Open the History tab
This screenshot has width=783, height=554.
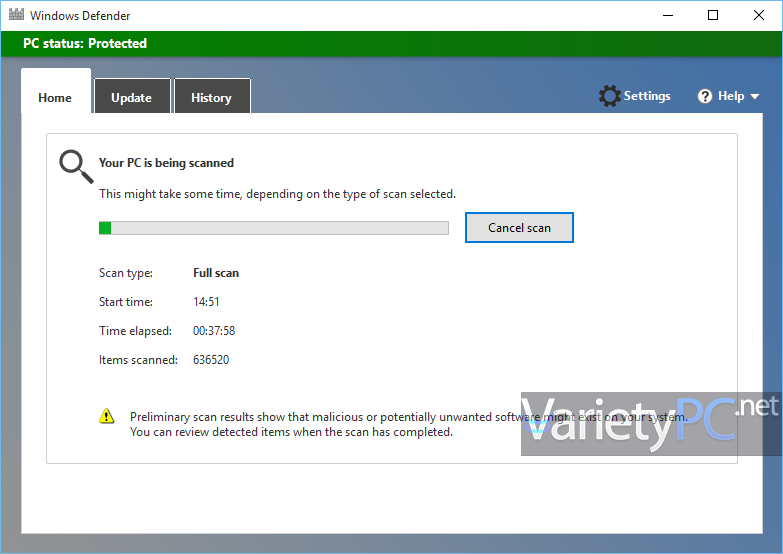point(212,96)
